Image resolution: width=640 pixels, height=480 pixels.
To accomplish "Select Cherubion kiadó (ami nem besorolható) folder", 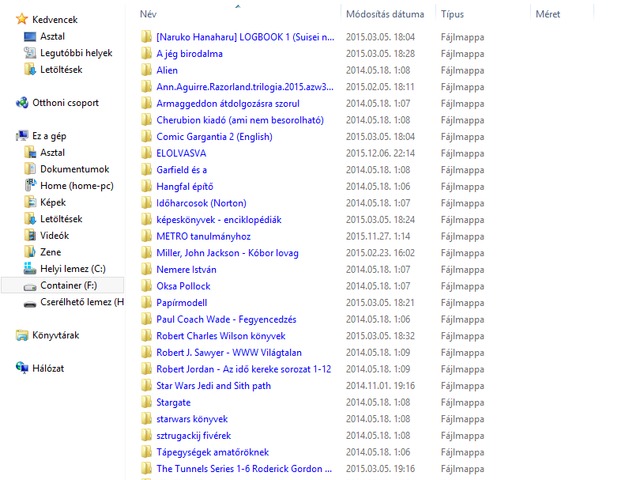I will click(x=240, y=120).
